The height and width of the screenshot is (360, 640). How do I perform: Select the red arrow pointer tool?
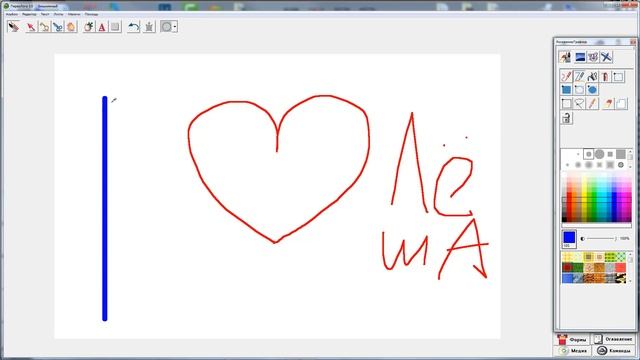pos(31,27)
